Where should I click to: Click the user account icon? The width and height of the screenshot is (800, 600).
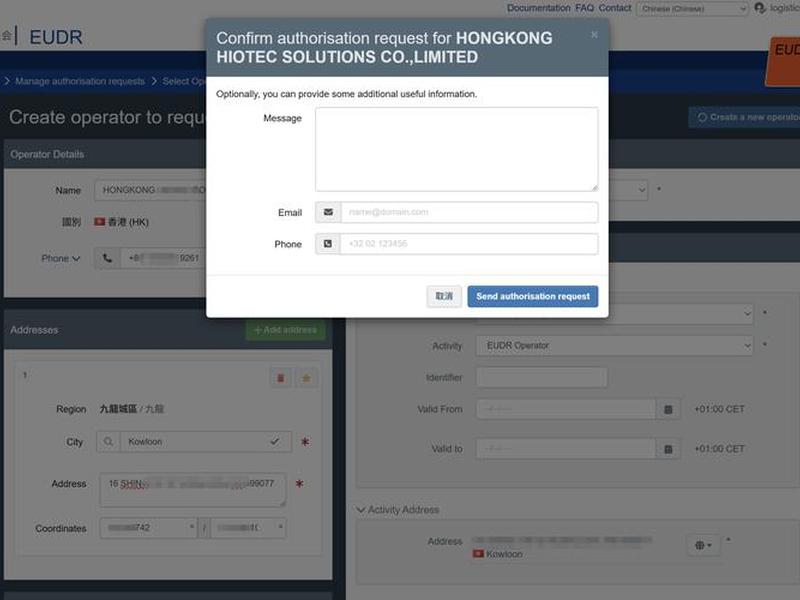coord(760,8)
